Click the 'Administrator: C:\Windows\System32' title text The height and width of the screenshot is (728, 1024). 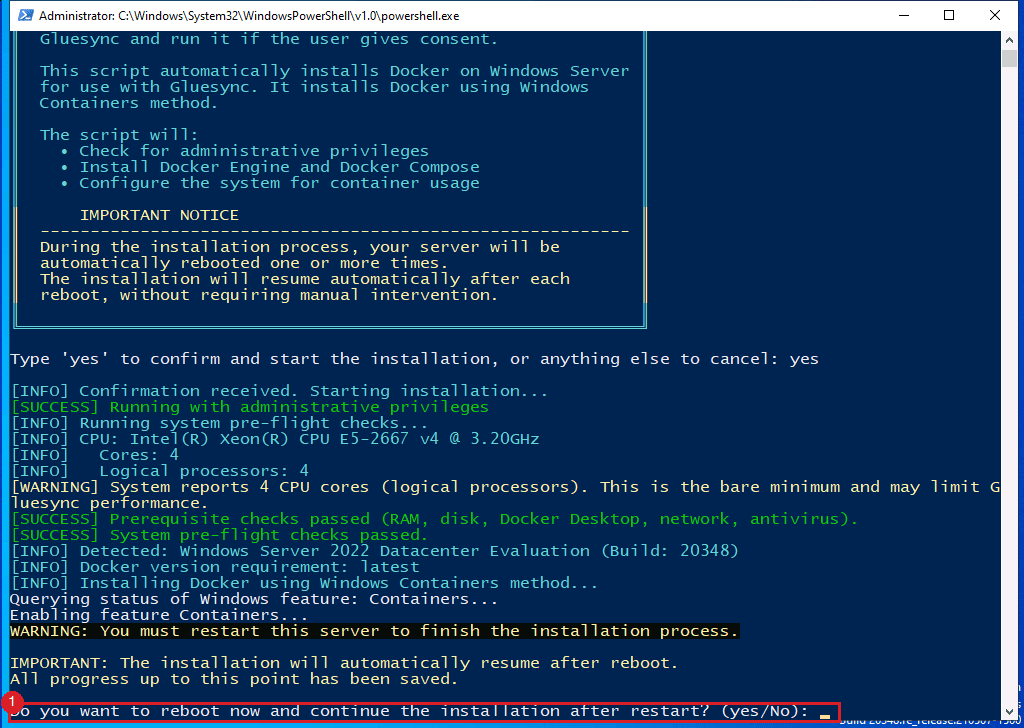249,15
